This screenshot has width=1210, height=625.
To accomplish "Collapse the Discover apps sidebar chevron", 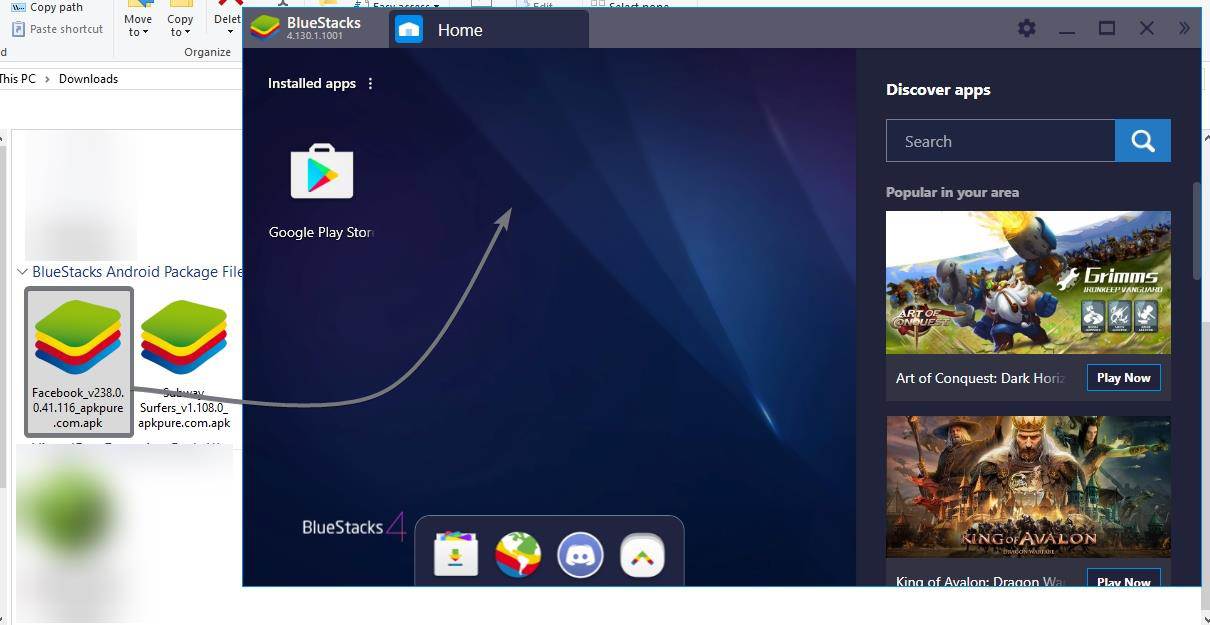I will click(x=1184, y=28).
